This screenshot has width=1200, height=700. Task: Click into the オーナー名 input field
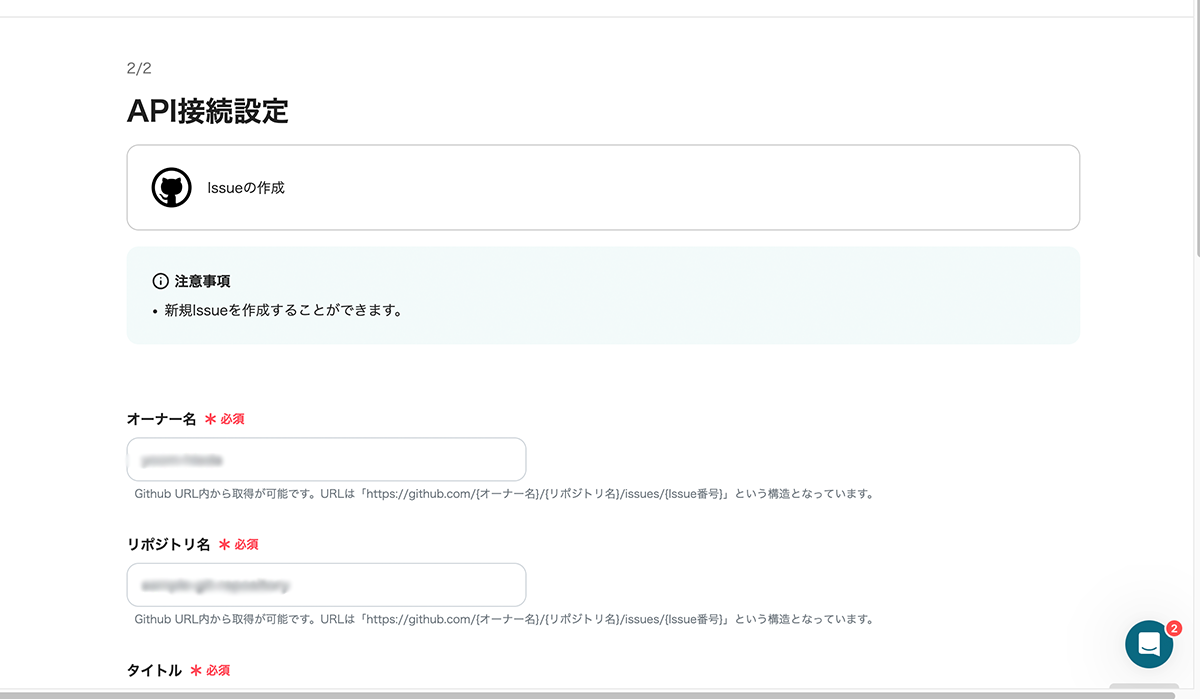pyautogui.click(x=325, y=459)
